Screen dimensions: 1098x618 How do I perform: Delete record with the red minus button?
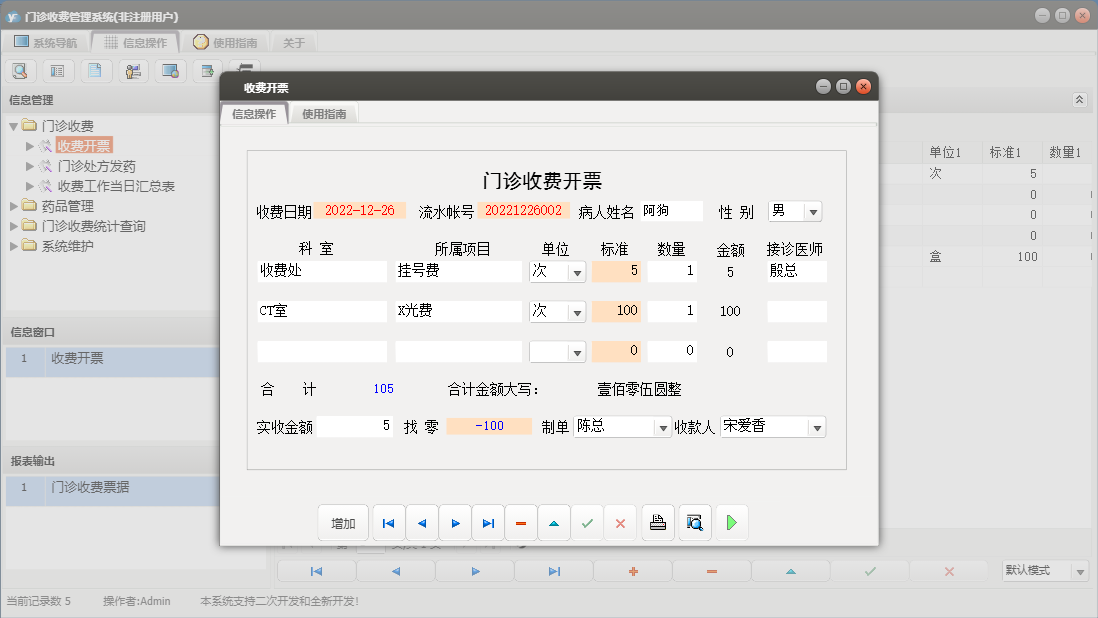pos(521,523)
